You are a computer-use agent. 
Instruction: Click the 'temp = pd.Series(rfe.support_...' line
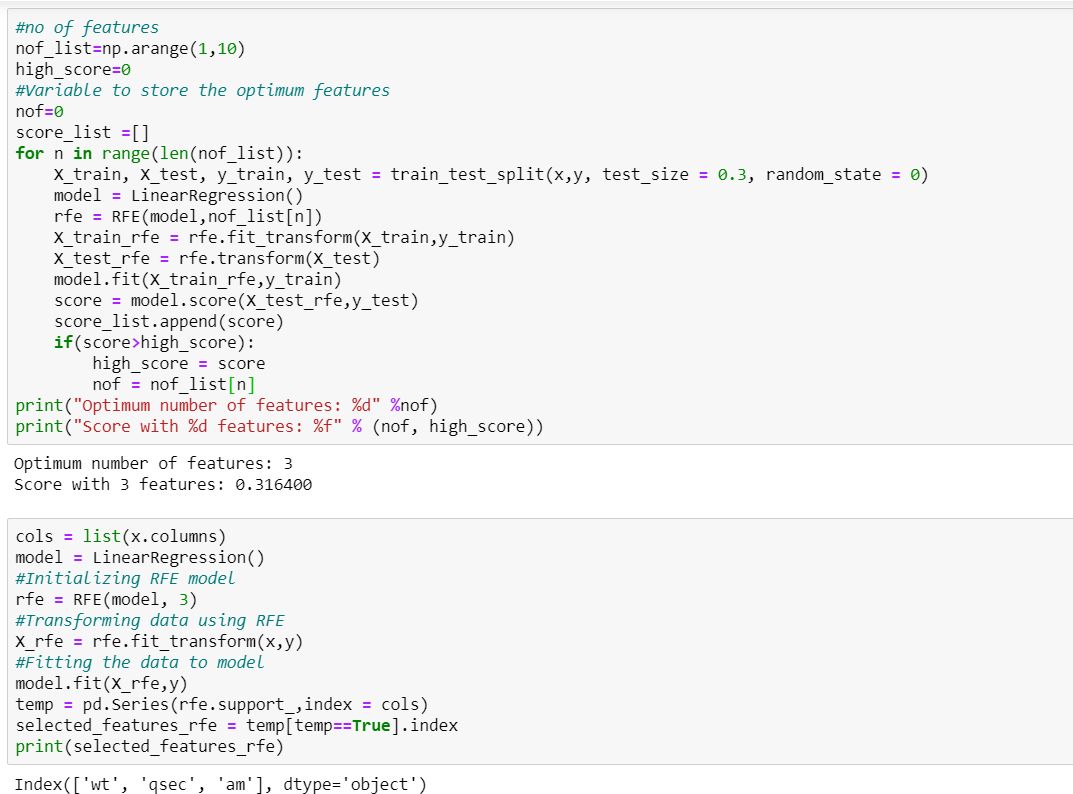(x=222, y=704)
